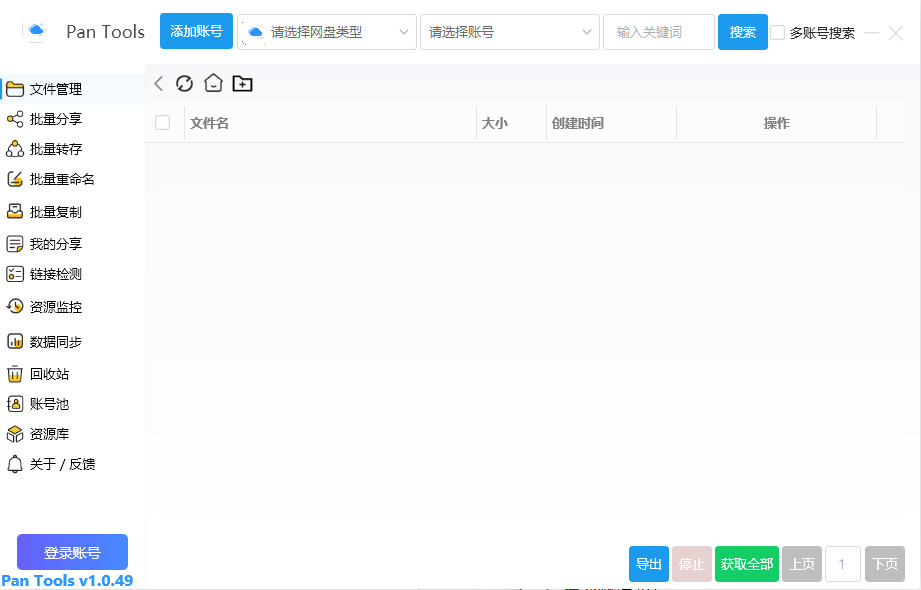Open 请选择账号 dropdown
The width and height of the screenshot is (921, 590).
pyautogui.click(x=510, y=32)
